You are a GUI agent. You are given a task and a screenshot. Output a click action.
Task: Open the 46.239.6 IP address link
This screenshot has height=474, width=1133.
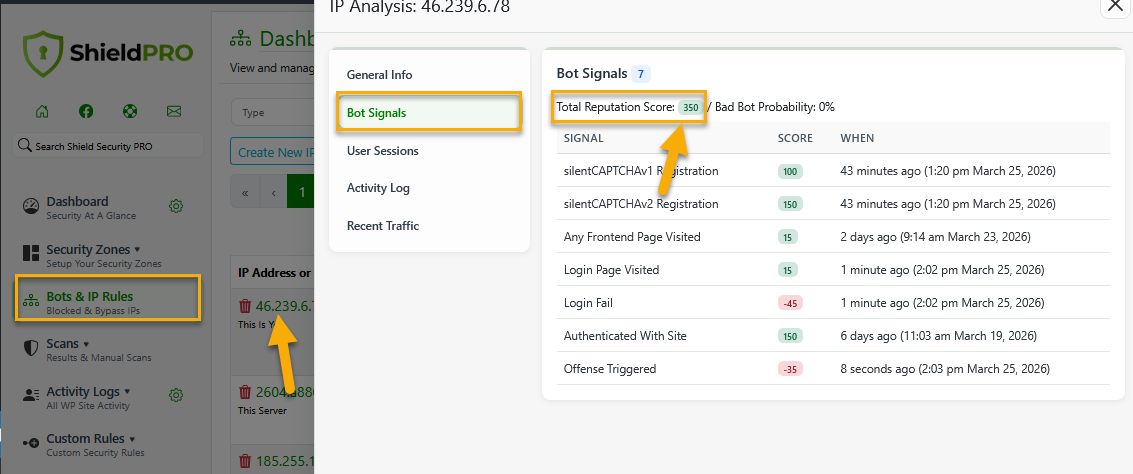[x=285, y=306]
